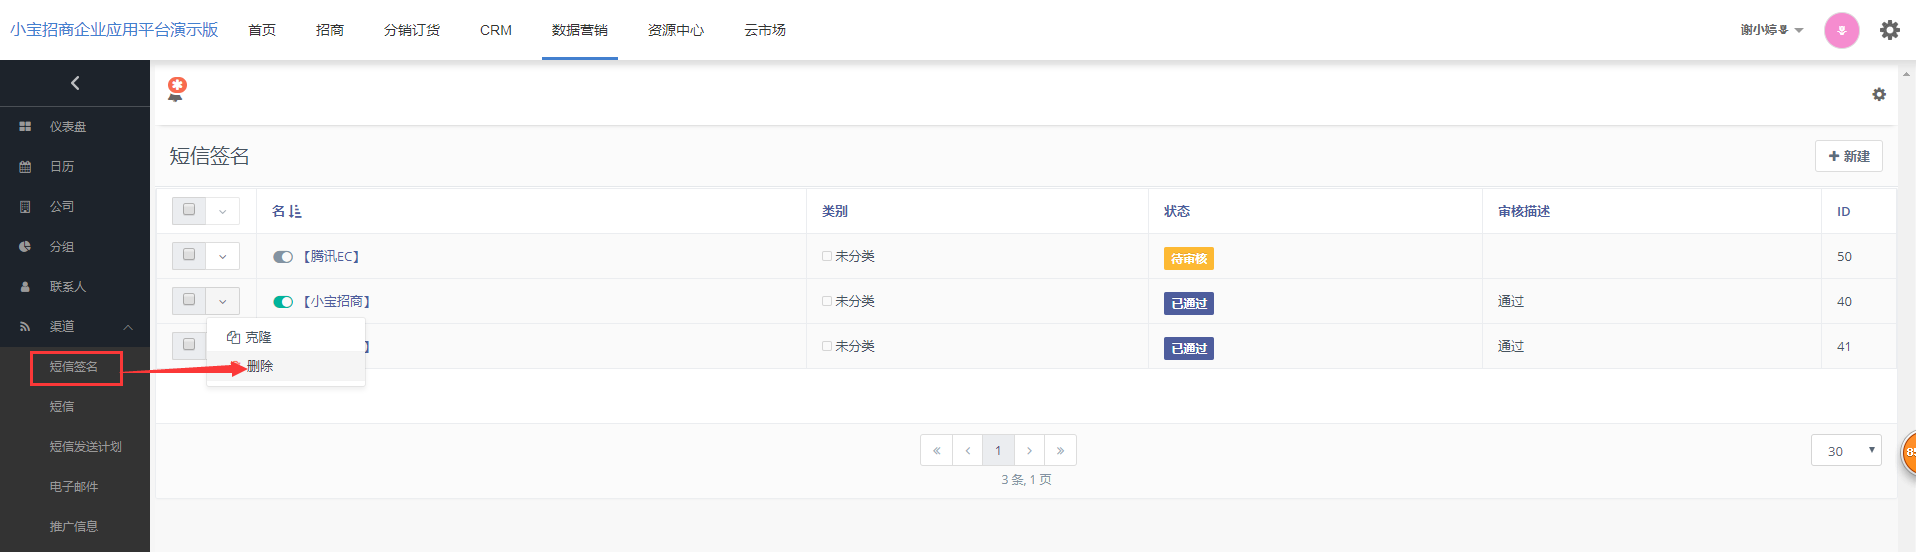
Task: Tick the checkbox for the 腾讯EC row
Action: tap(189, 255)
